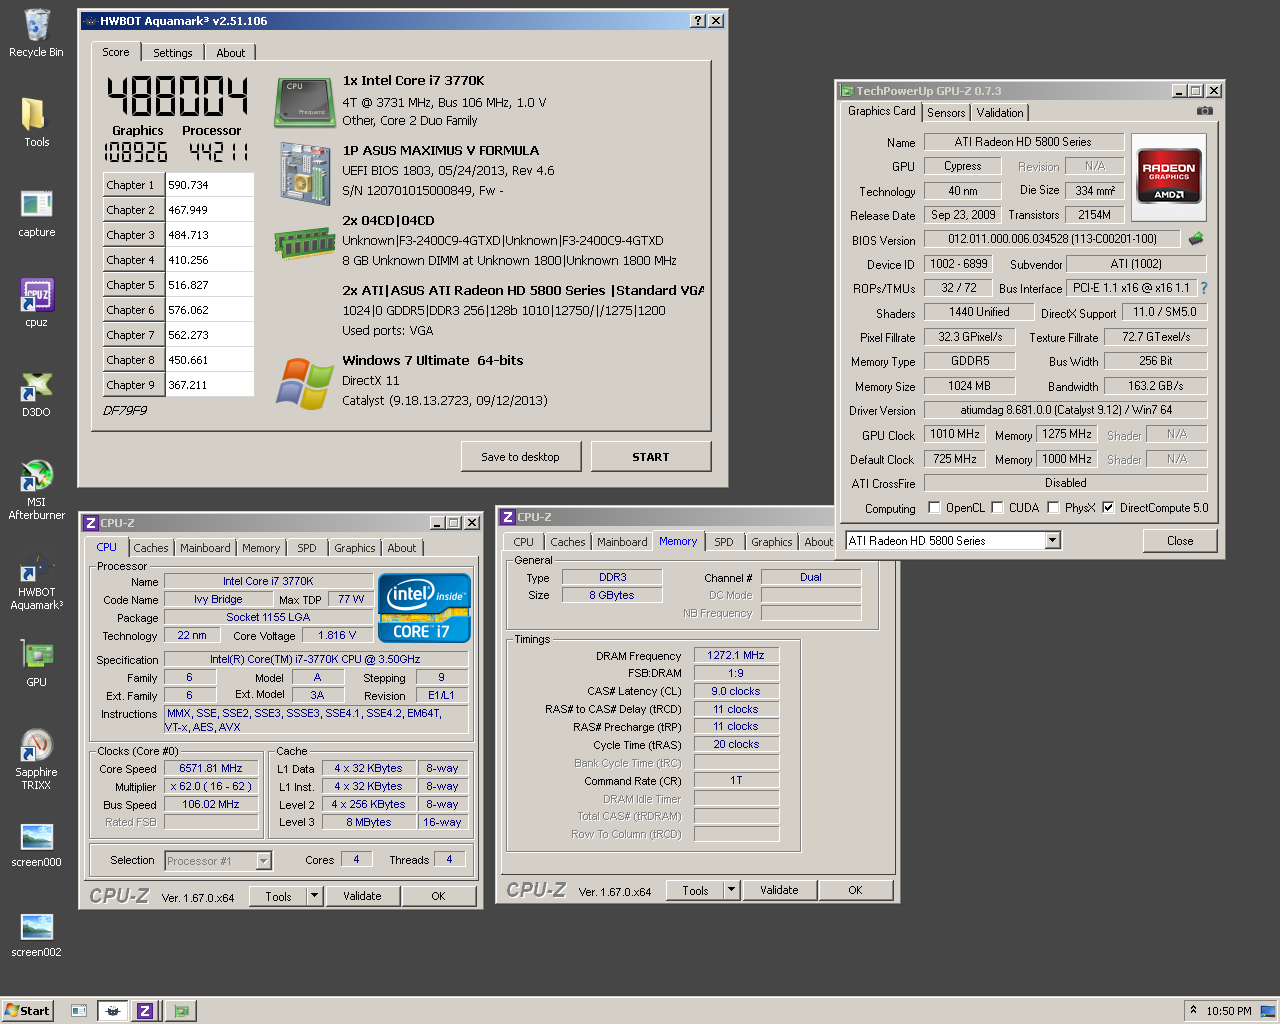Screen dimensions: 1280x1024
Task: Click the Chapter 9 score field 367.211
Action: (209, 385)
